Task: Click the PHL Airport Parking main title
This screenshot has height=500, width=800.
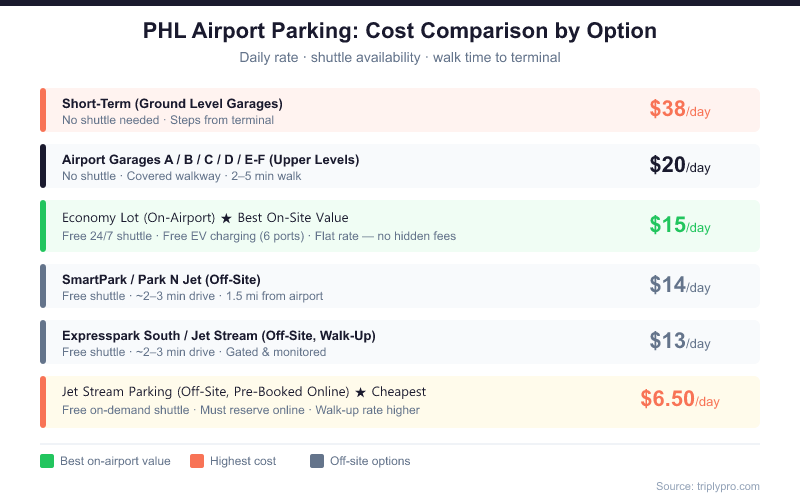Action: [x=400, y=31]
